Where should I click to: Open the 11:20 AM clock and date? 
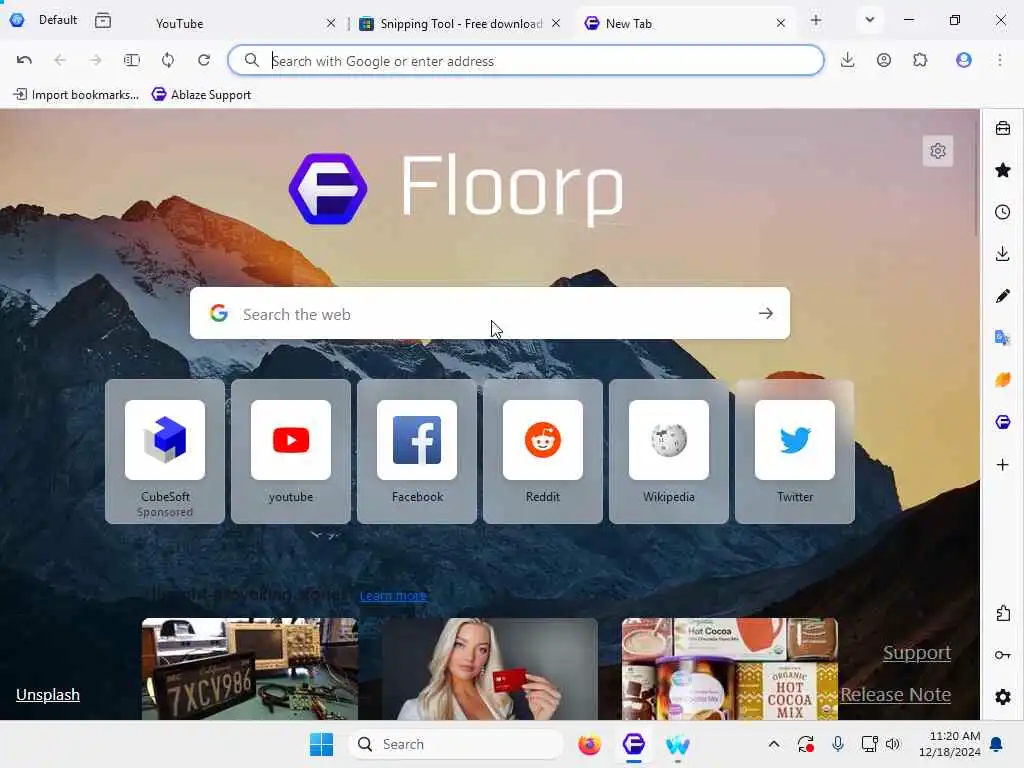tap(950, 744)
